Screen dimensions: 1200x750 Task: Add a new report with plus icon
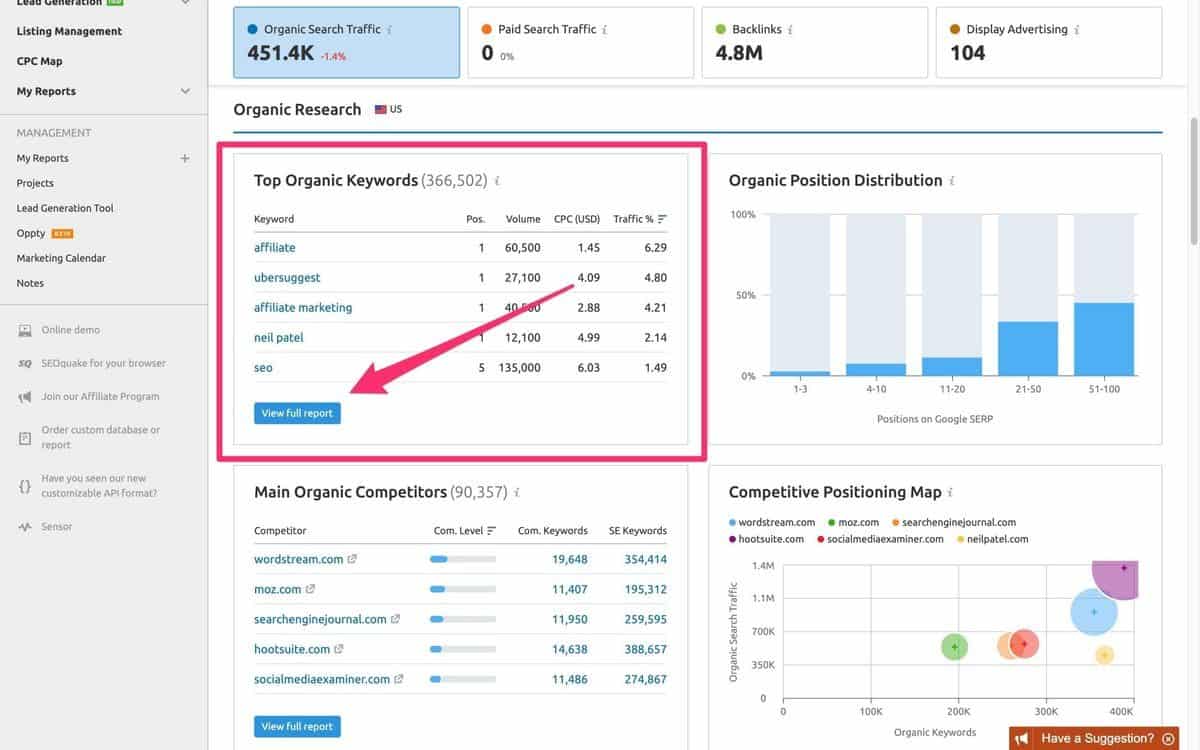click(185, 158)
